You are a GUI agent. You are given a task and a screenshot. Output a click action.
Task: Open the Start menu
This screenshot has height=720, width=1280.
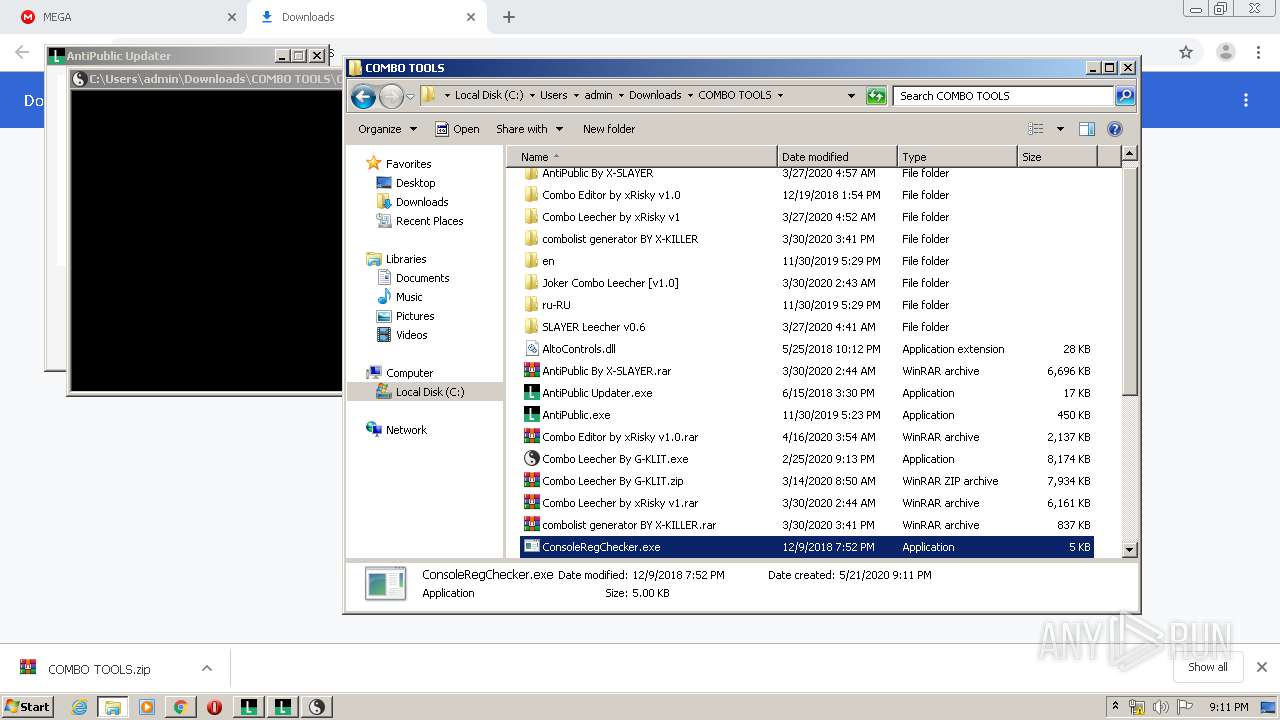[x=28, y=707]
